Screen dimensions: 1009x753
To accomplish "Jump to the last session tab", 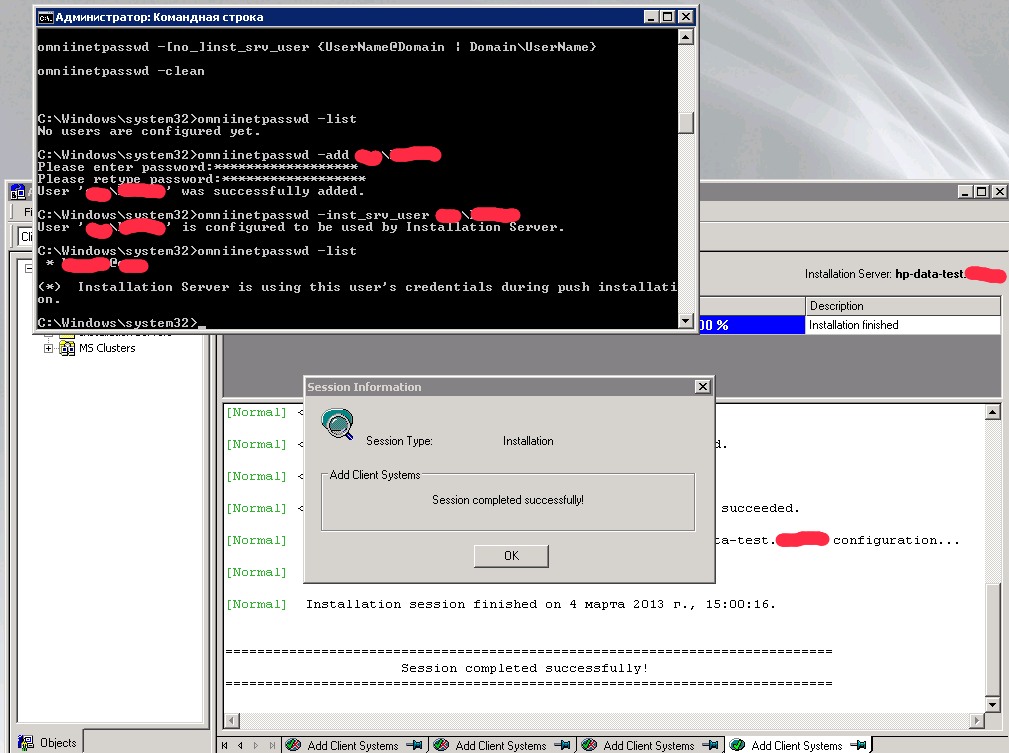I will tap(272, 745).
